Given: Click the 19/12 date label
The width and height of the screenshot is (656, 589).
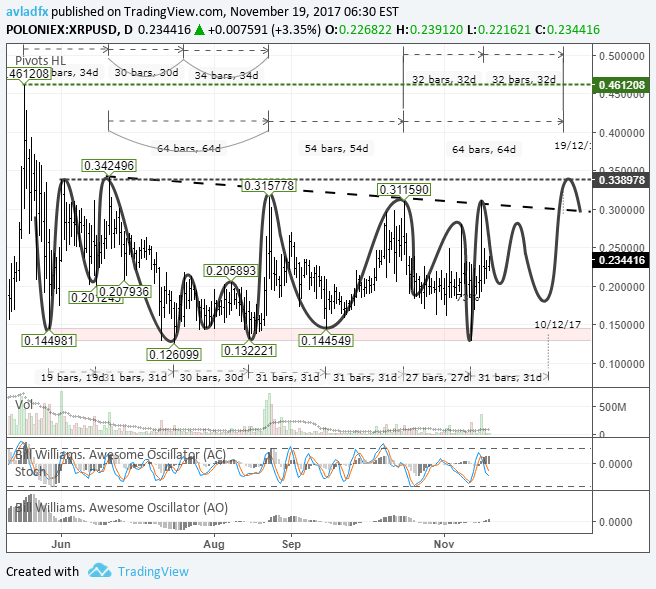Looking at the screenshot, I should pyautogui.click(x=573, y=145).
